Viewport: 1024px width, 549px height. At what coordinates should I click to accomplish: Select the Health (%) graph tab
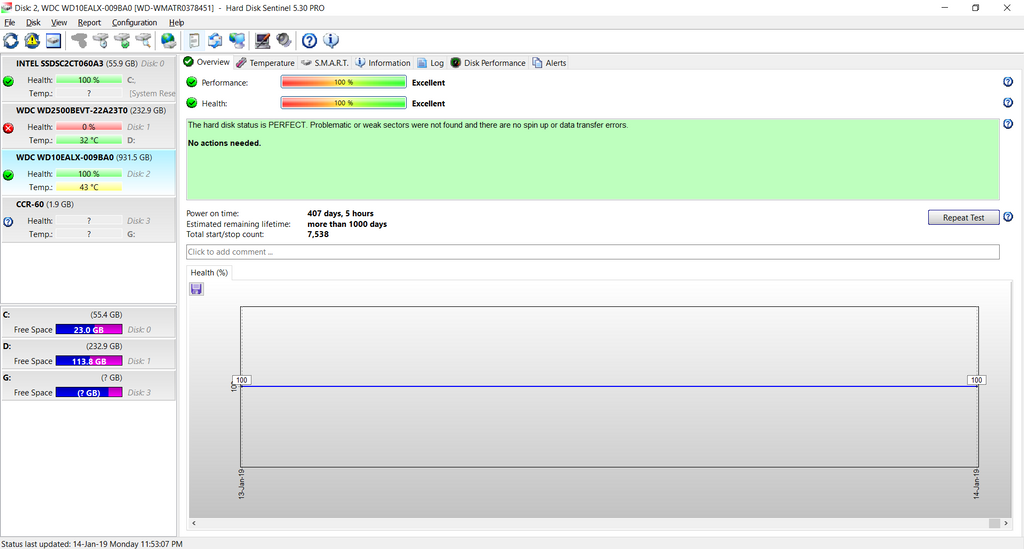click(x=209, y=273)
